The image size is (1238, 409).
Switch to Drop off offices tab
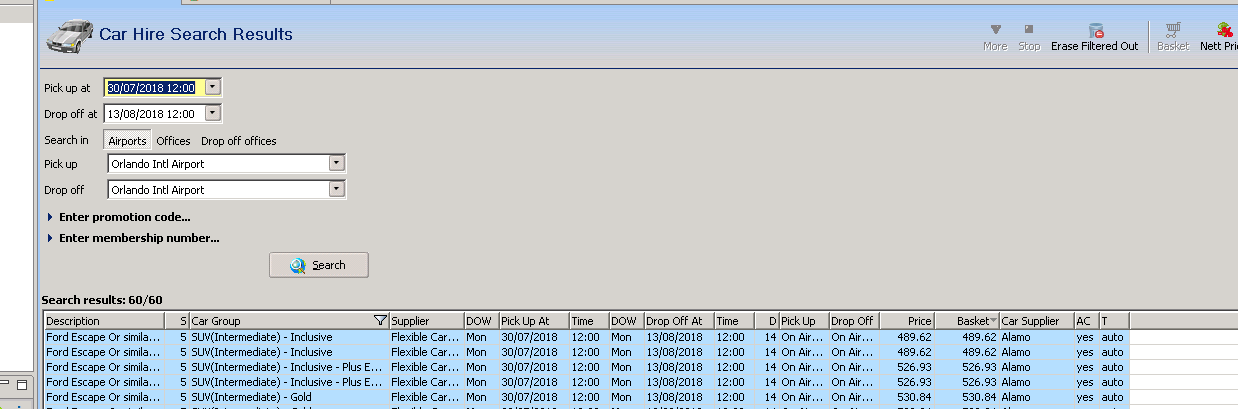click(x=239, y=141)
